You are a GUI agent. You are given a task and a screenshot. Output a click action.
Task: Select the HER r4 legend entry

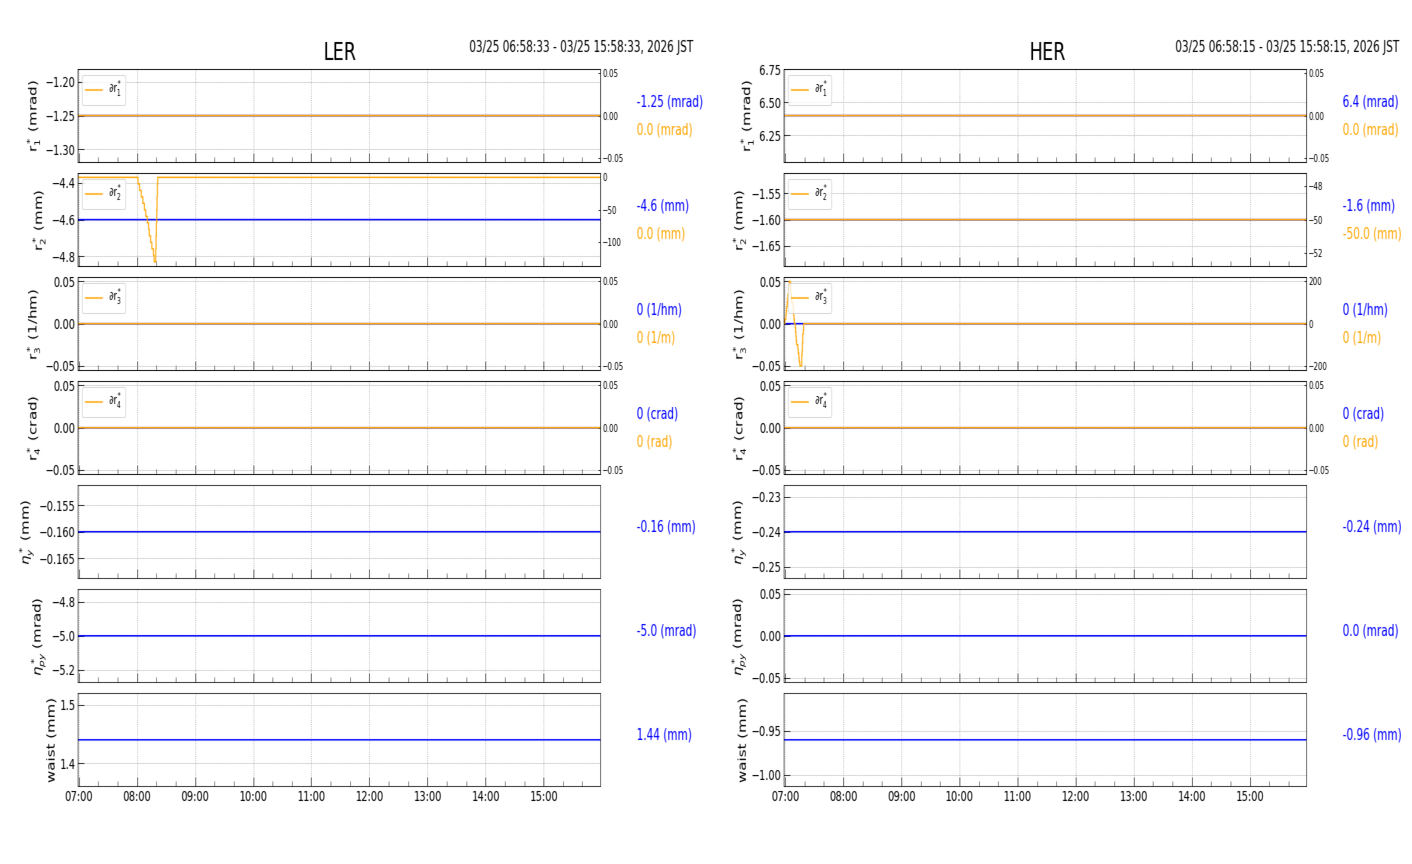click(809, 401)
